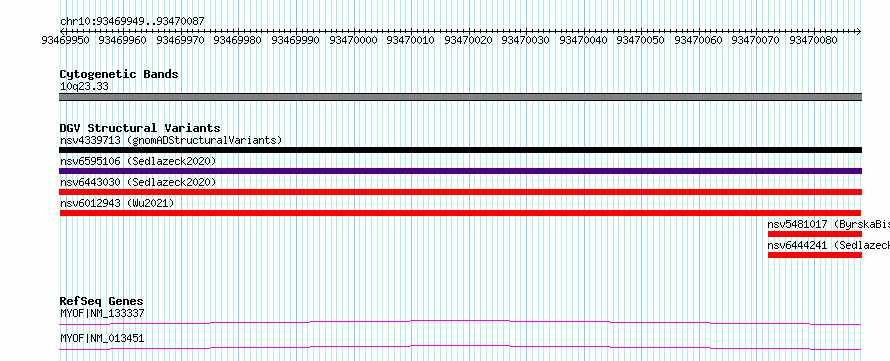Click the short red nsv5481017 bar
890x361 pixels.
point(815,234)
